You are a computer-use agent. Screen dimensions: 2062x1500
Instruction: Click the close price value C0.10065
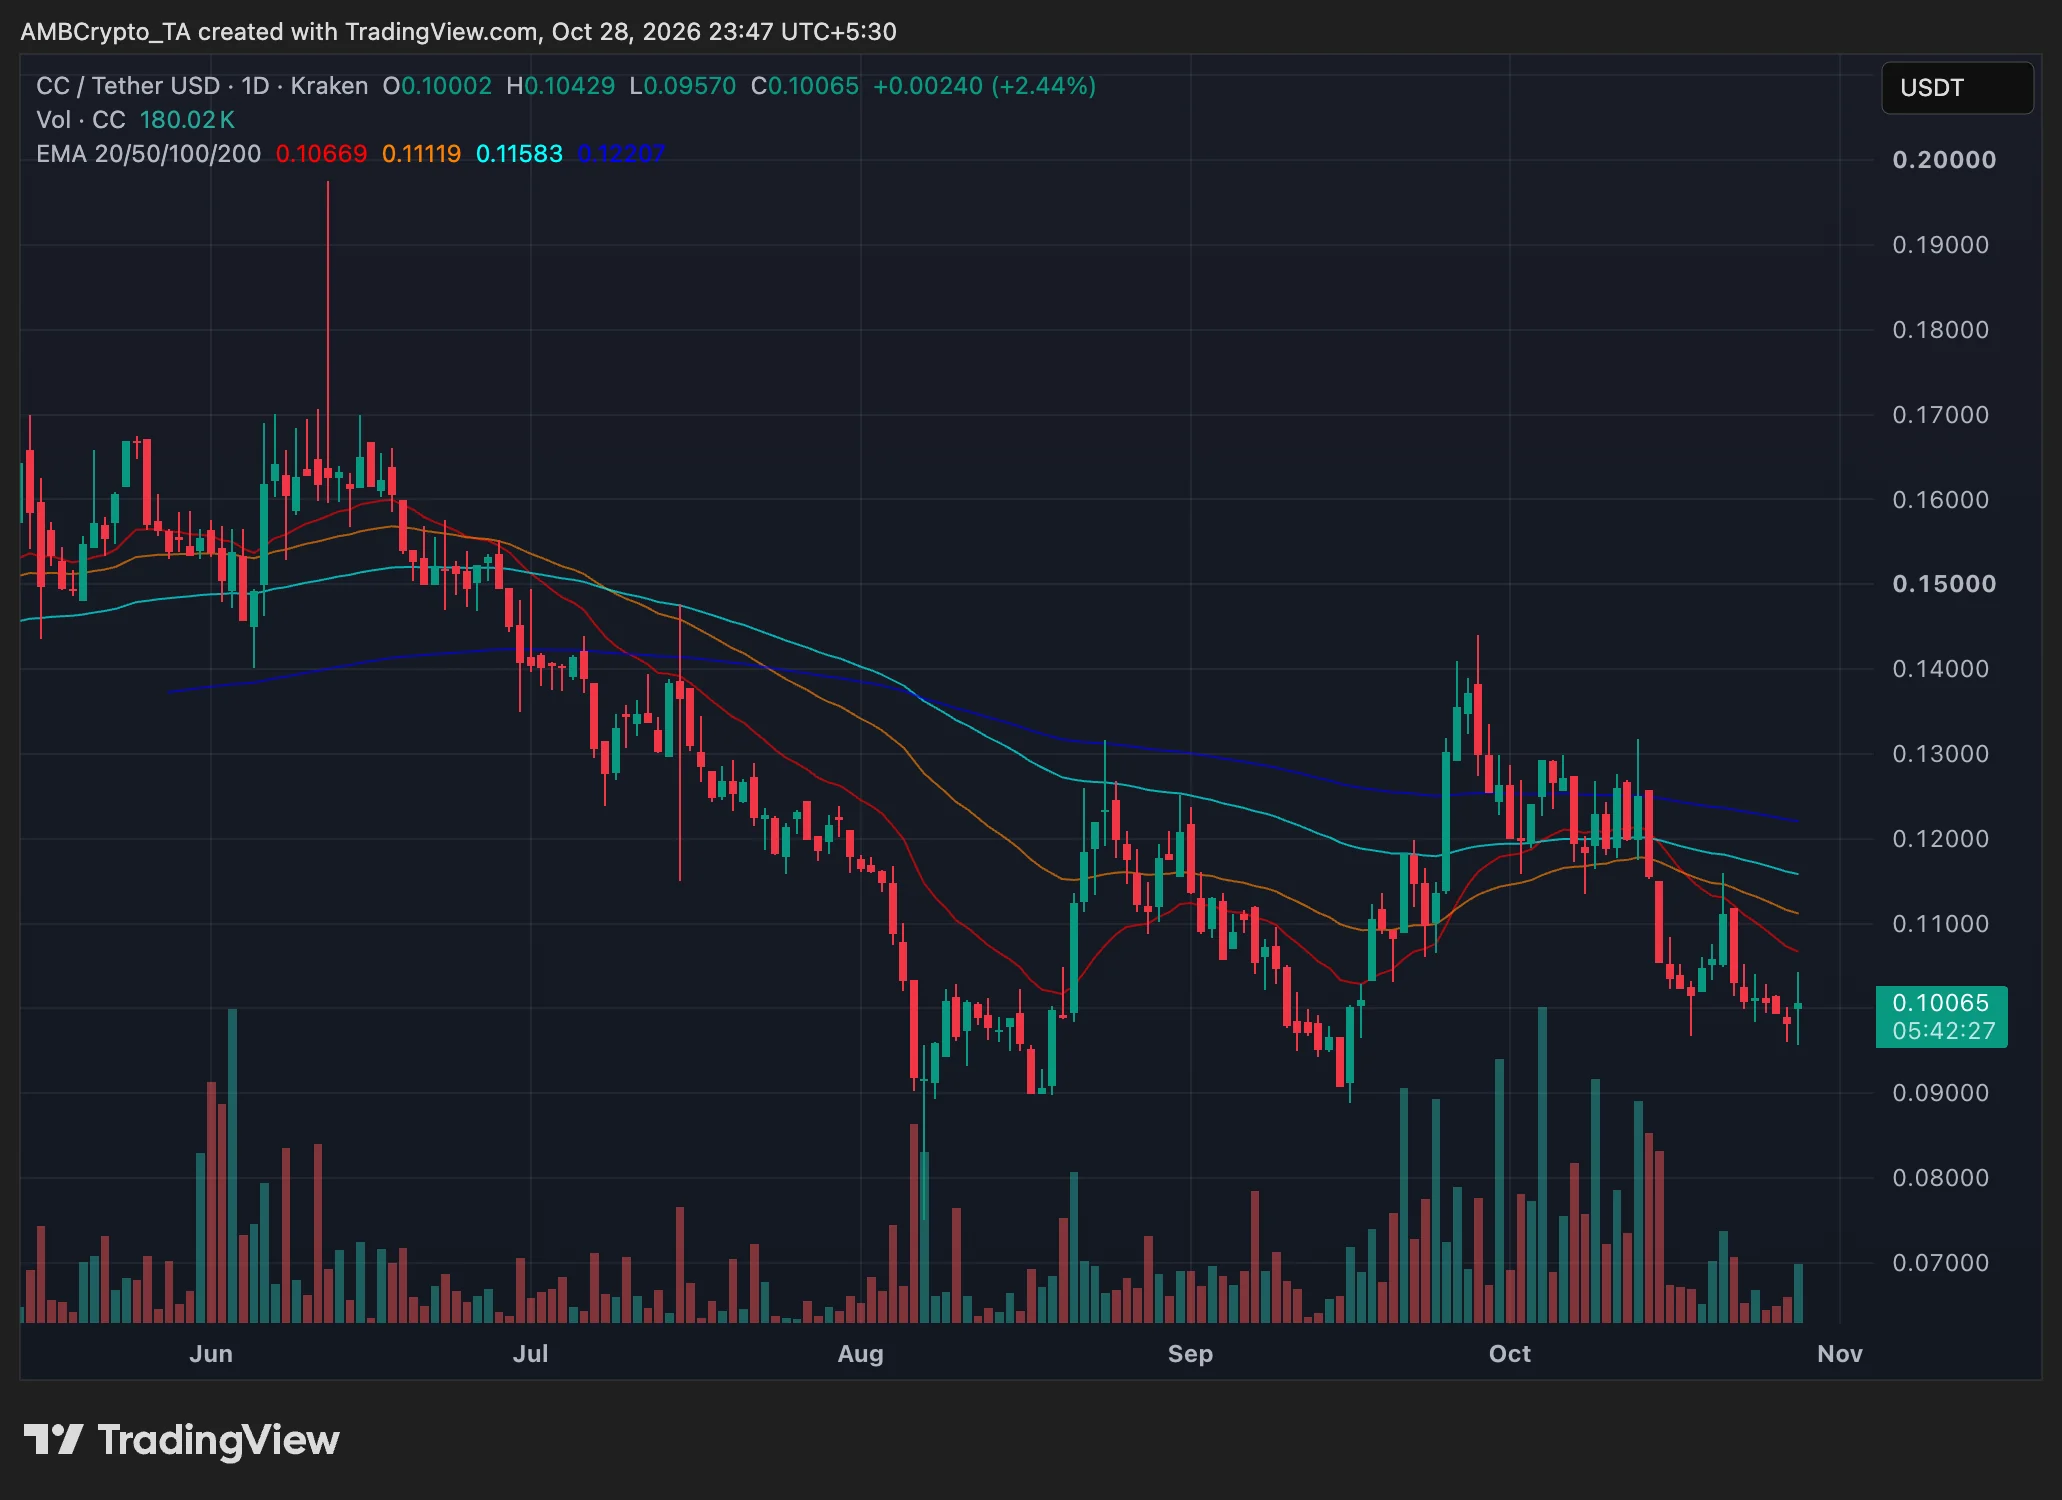[805, 86]
